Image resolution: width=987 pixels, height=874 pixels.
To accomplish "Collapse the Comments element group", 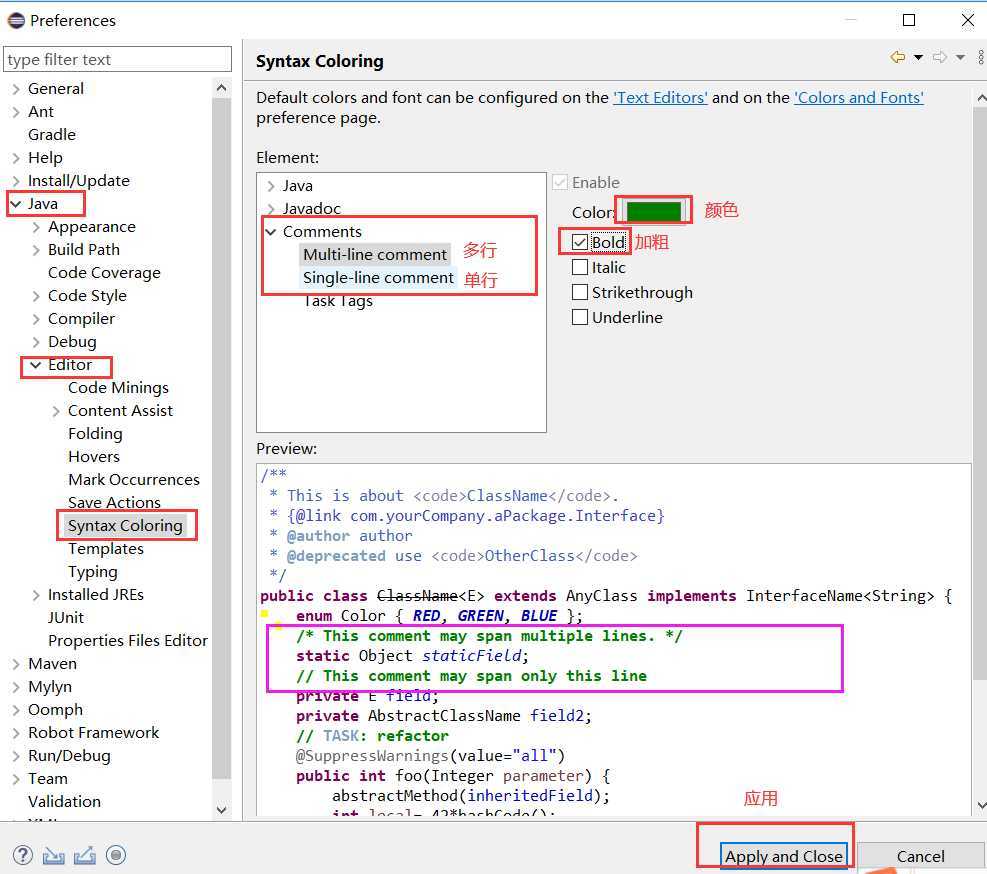I will pos(271,232).
